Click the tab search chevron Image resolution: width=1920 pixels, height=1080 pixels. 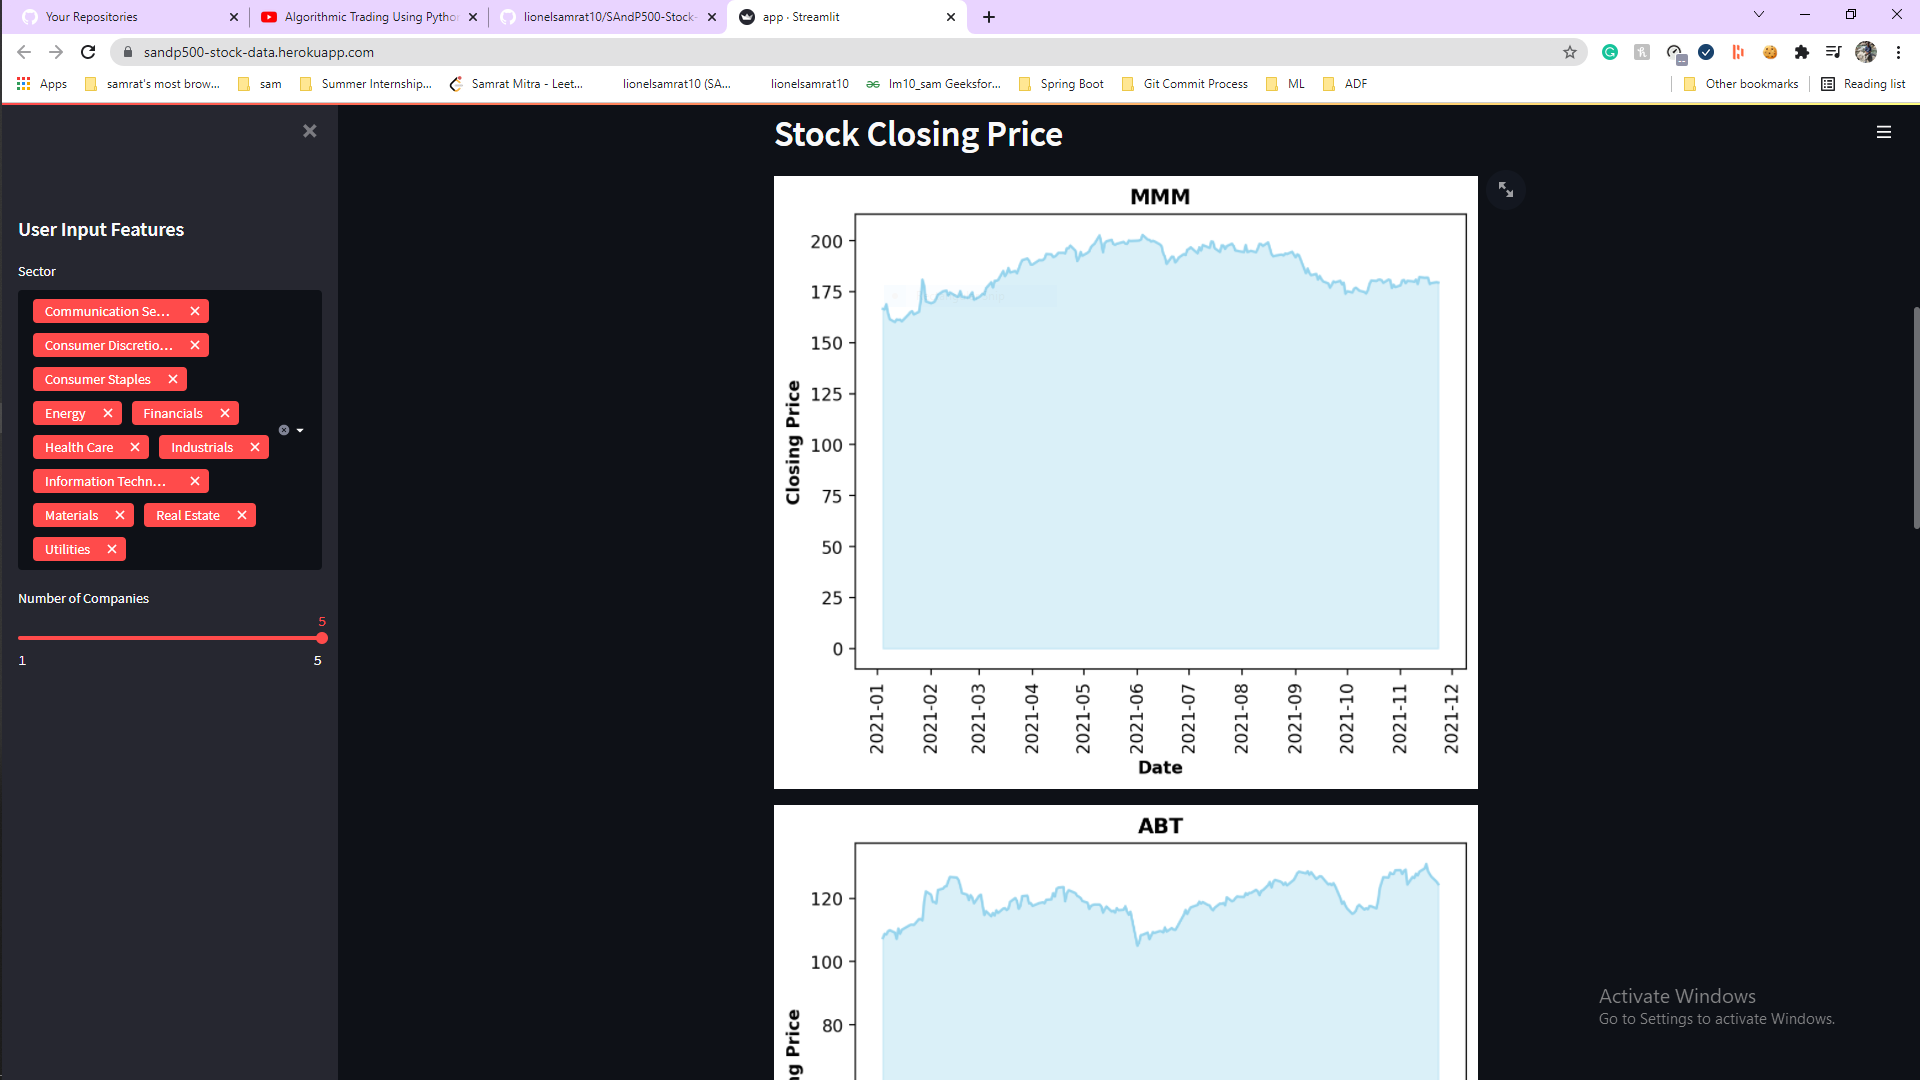point(1759,15)
